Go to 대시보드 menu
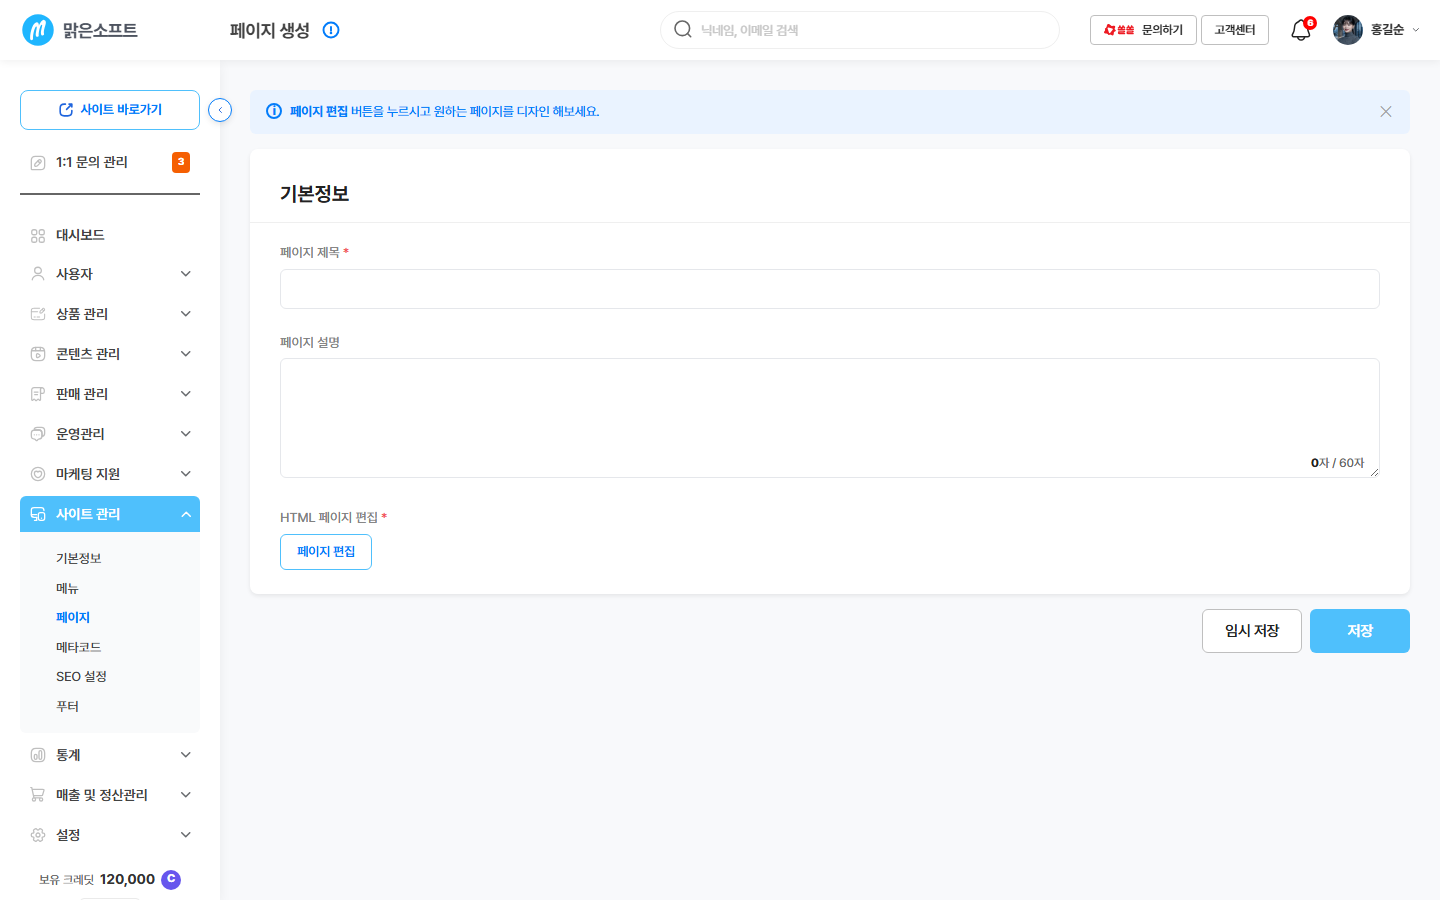1440x900 pixels. tap(80, 235)
